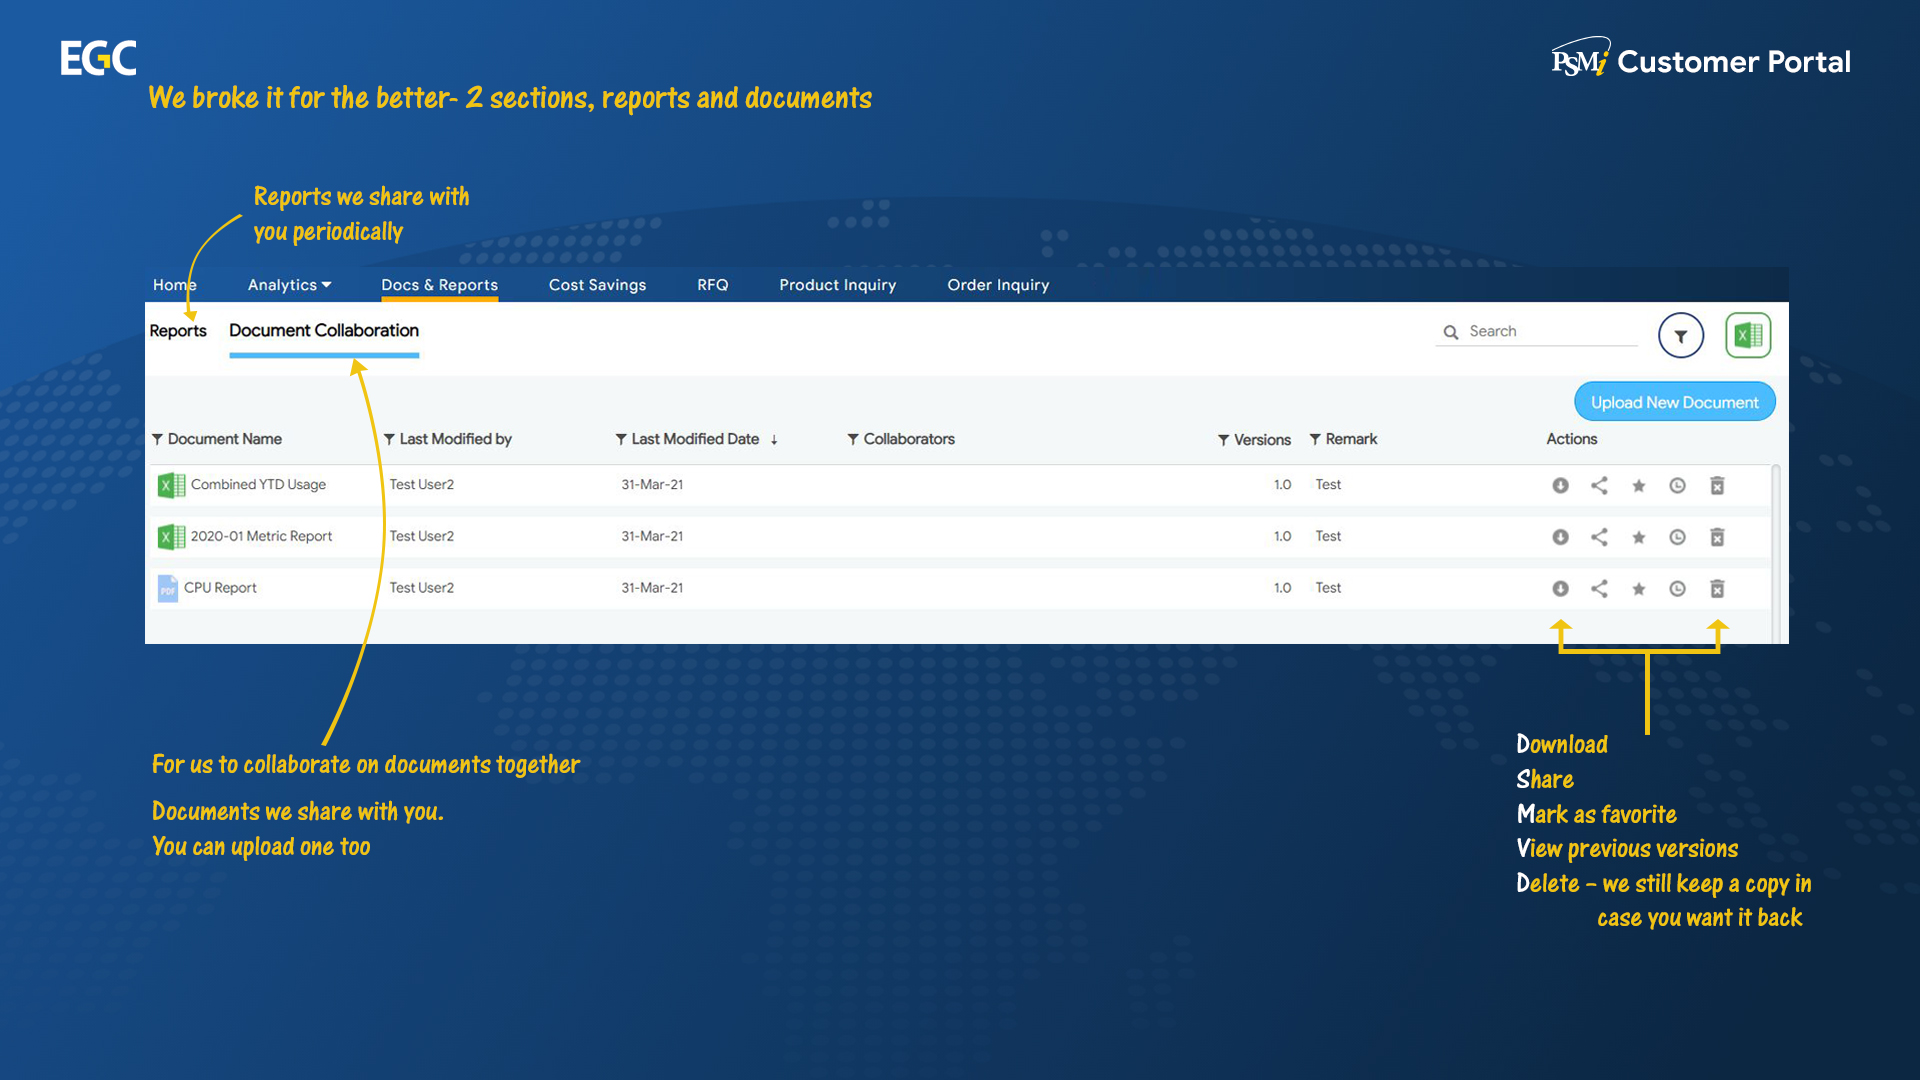Open the Excel export icon near search
The height and width of the screenshot is (1080, 1920).
[x=1747, y=335]
